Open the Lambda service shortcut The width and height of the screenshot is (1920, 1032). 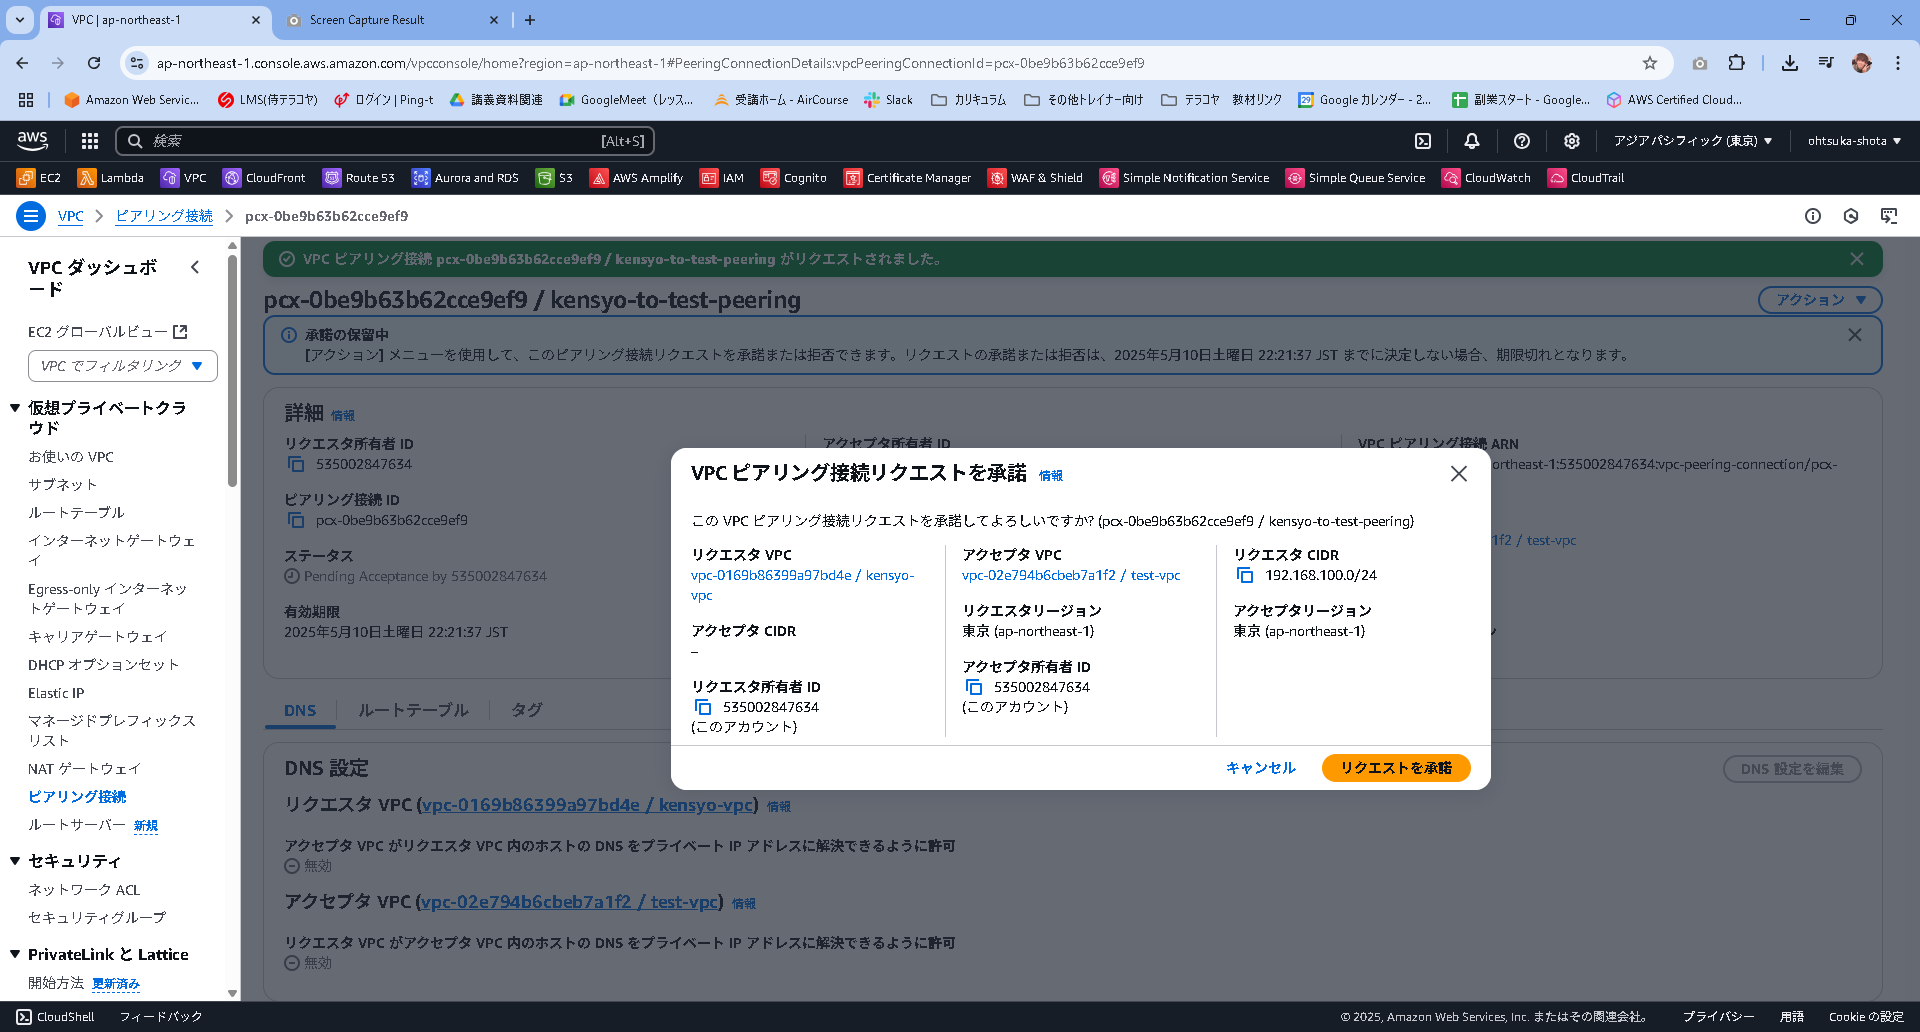coord(110,177)
